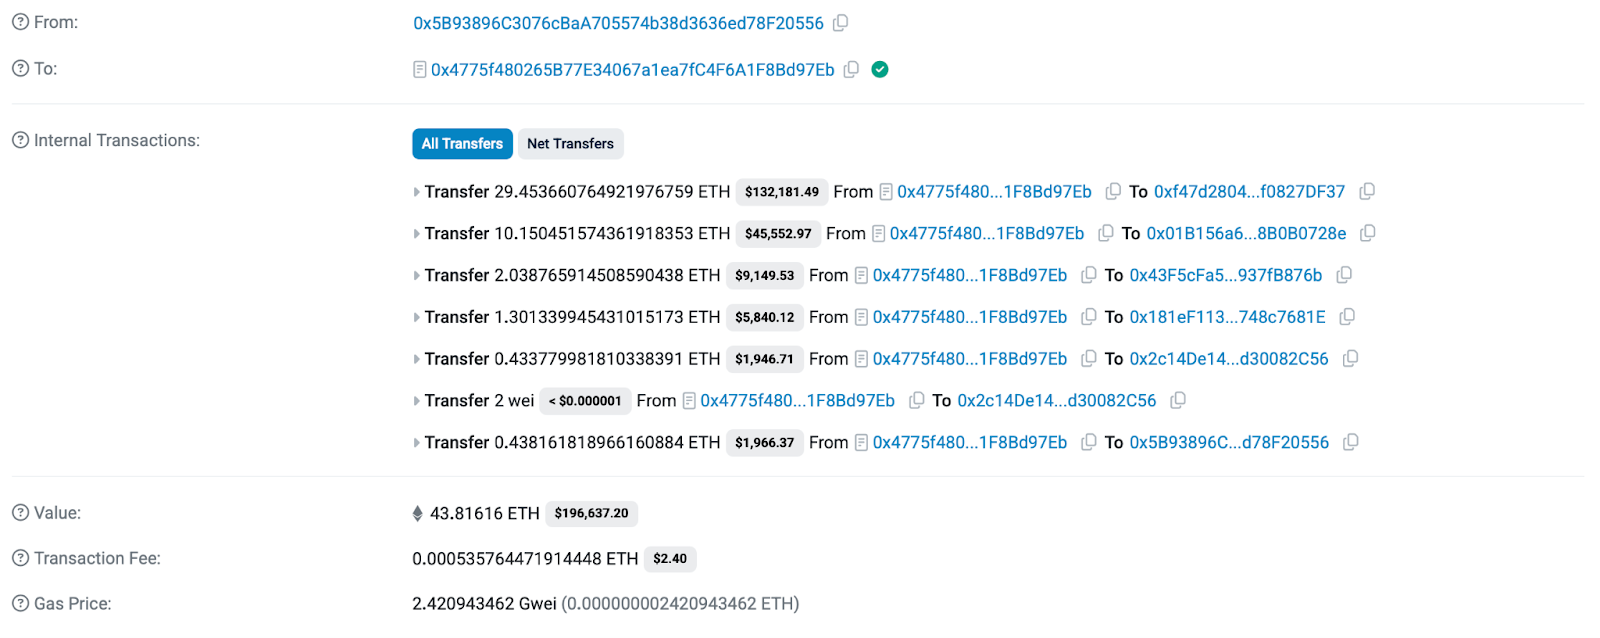Click the green verified checkmark badge

[880, 69]
